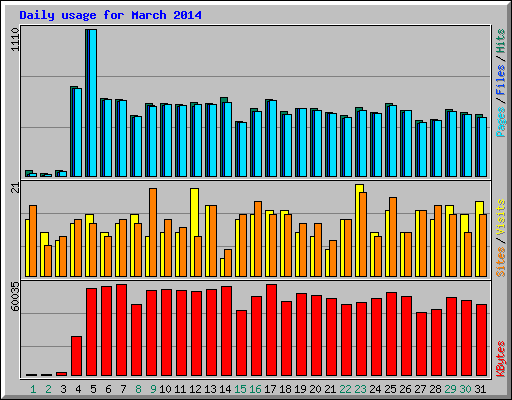
Task: Click the green day label '30'
Action: [465, 389]
